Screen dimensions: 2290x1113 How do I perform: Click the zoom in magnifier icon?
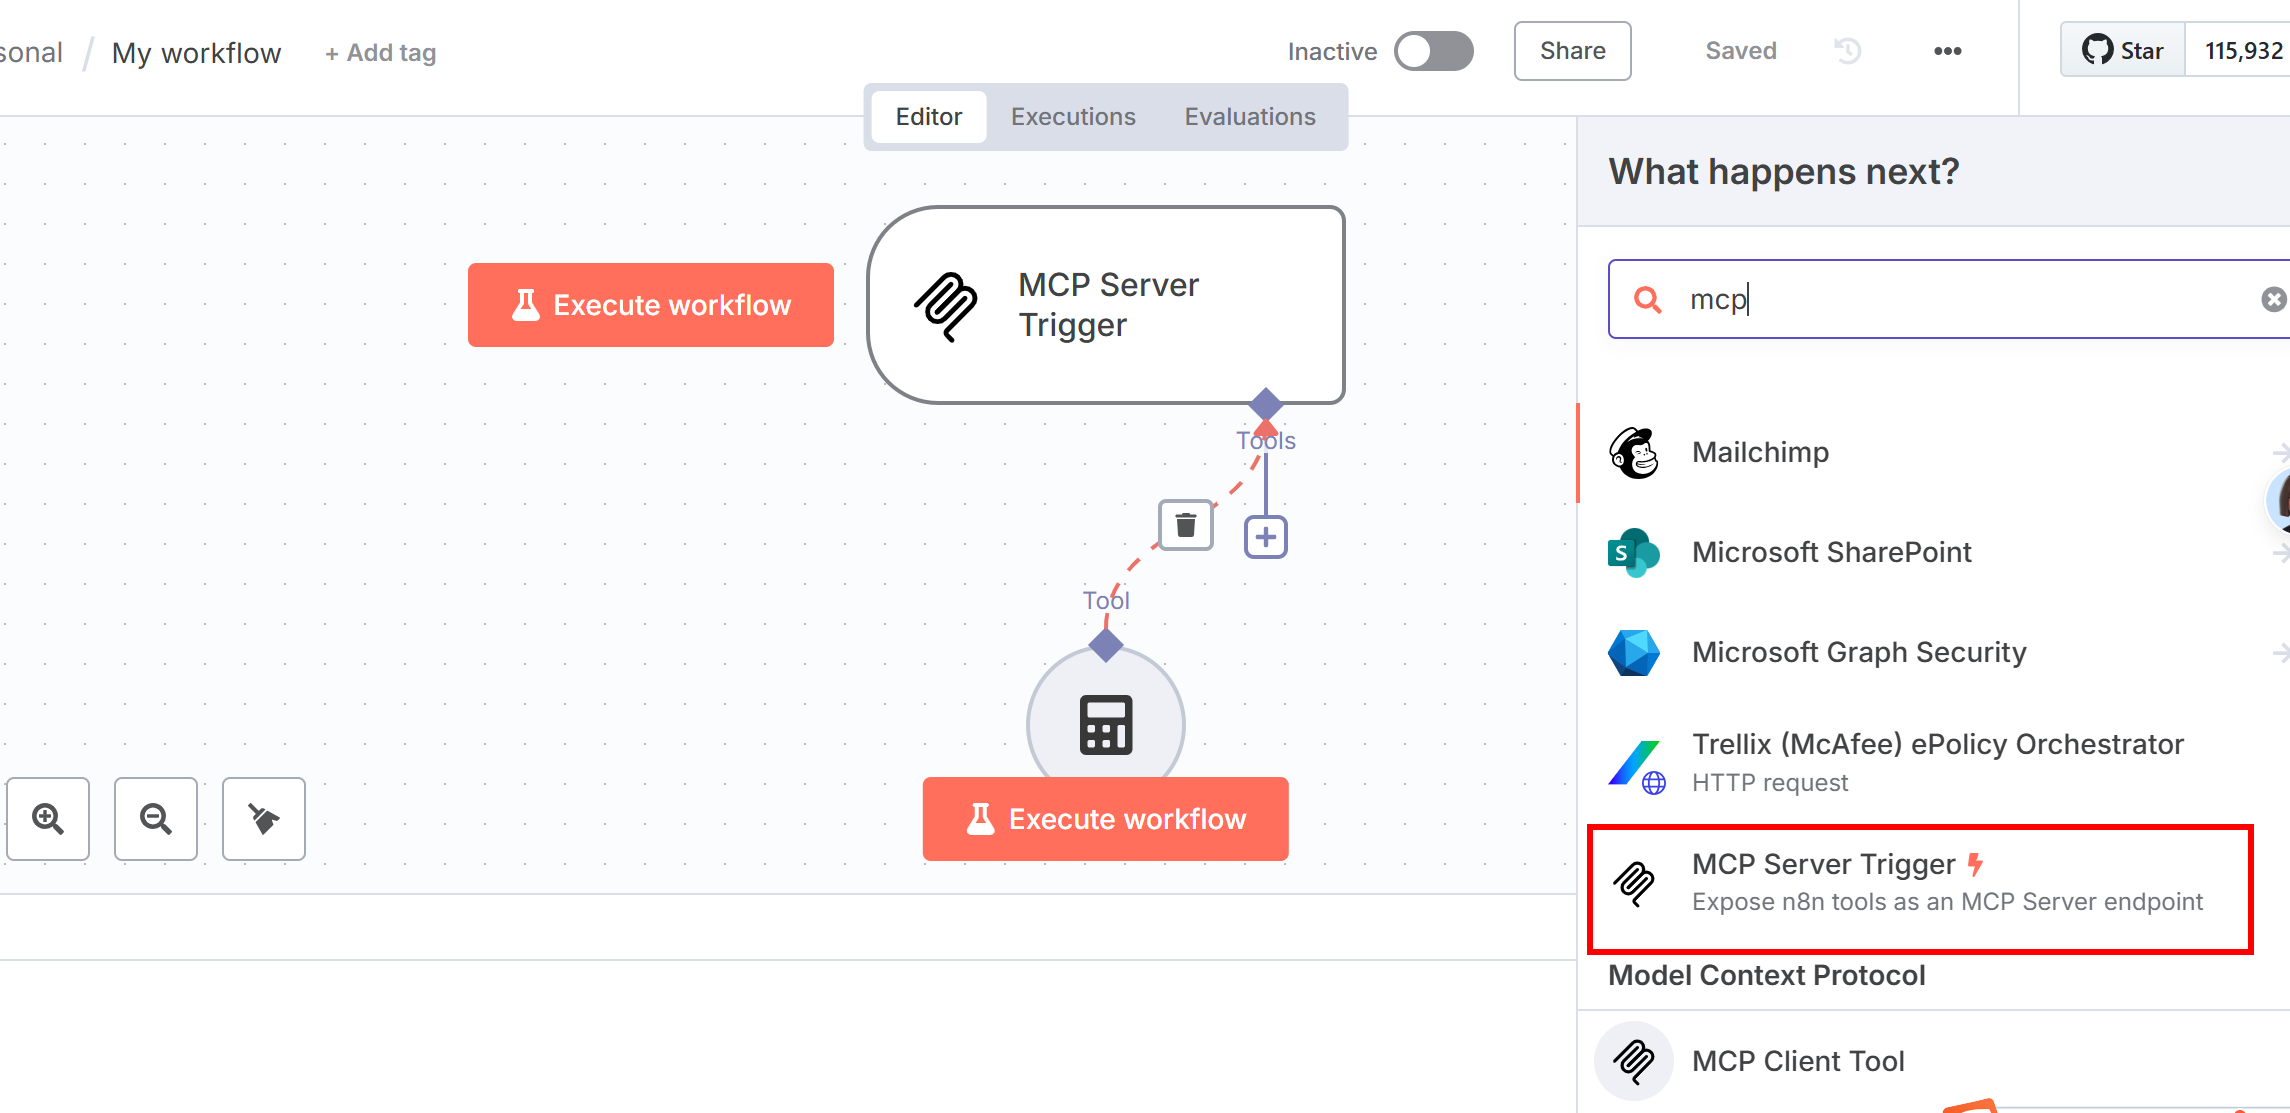point(48,819)
